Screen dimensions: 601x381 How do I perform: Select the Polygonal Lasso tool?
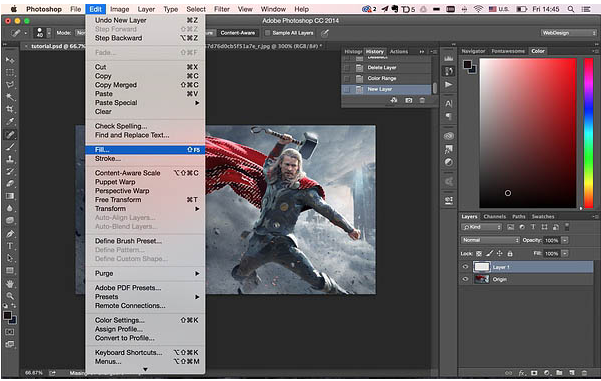[x=10, y=84]
